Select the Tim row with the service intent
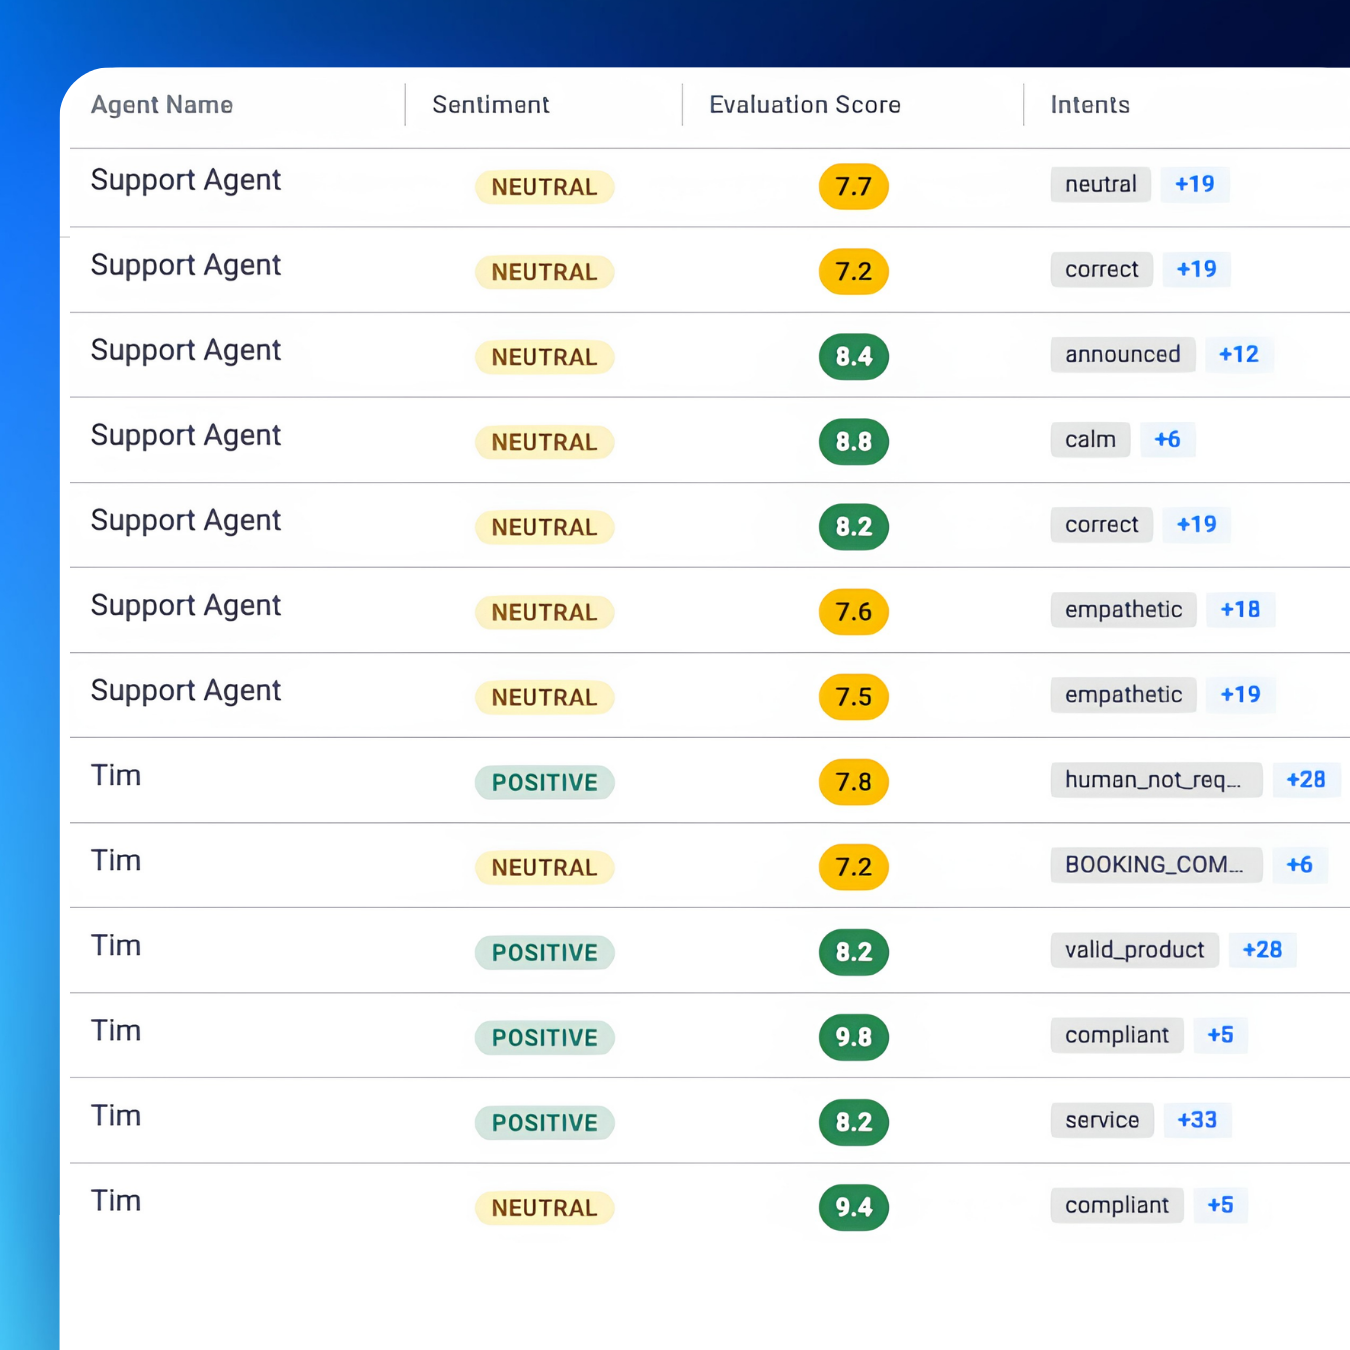 [x=710, y=1120]
